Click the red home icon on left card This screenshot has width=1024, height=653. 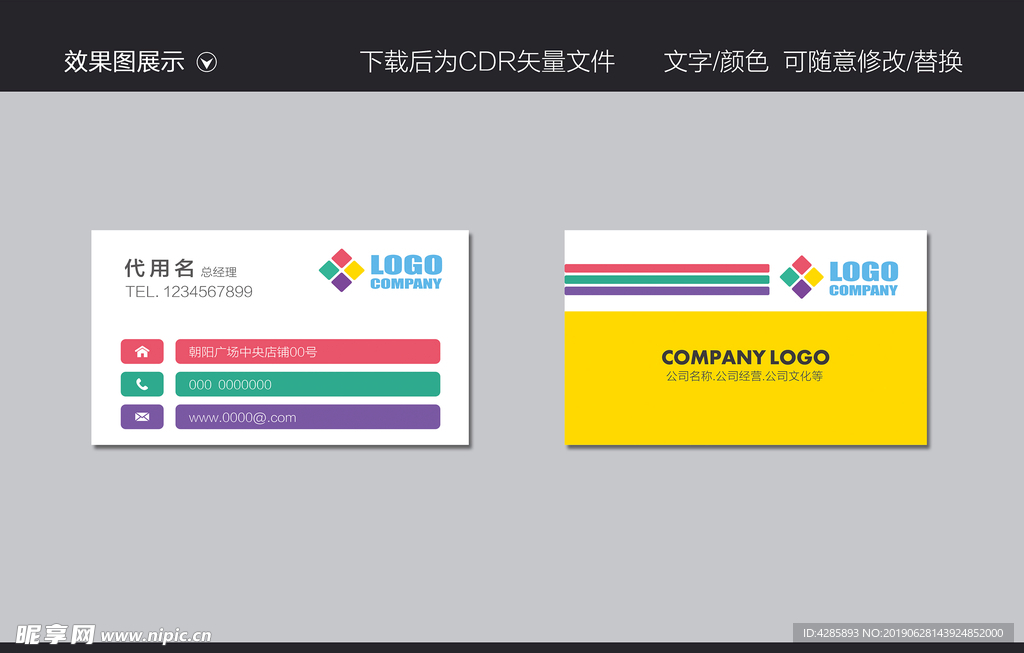142,351
